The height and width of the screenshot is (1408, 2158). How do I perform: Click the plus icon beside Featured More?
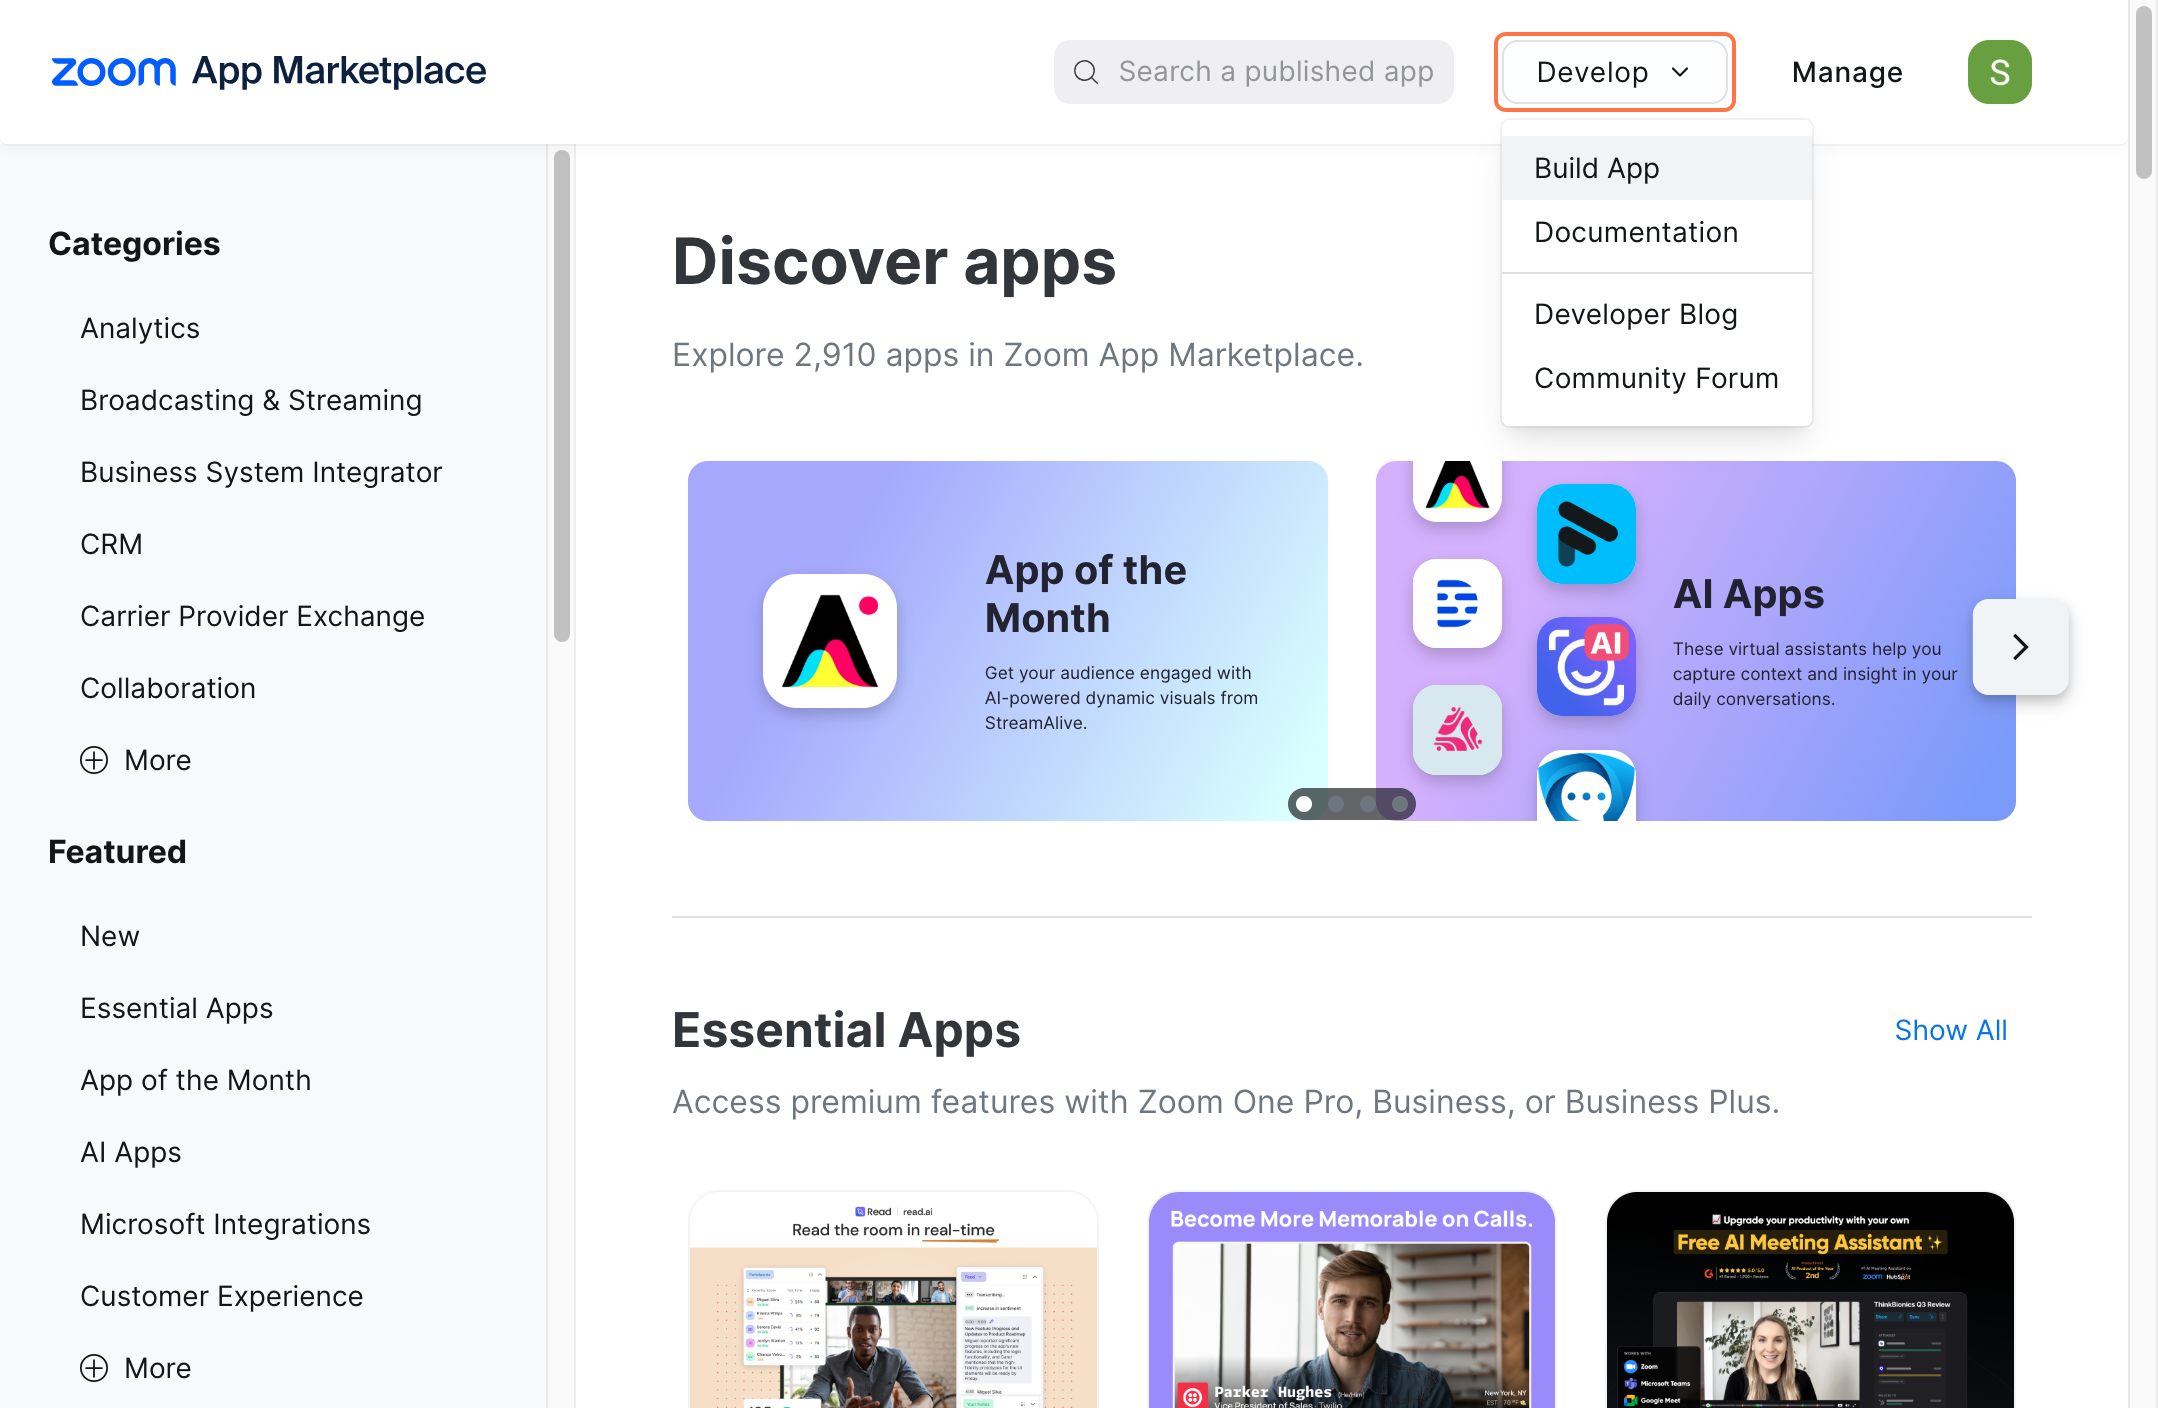click(94, 1368)
